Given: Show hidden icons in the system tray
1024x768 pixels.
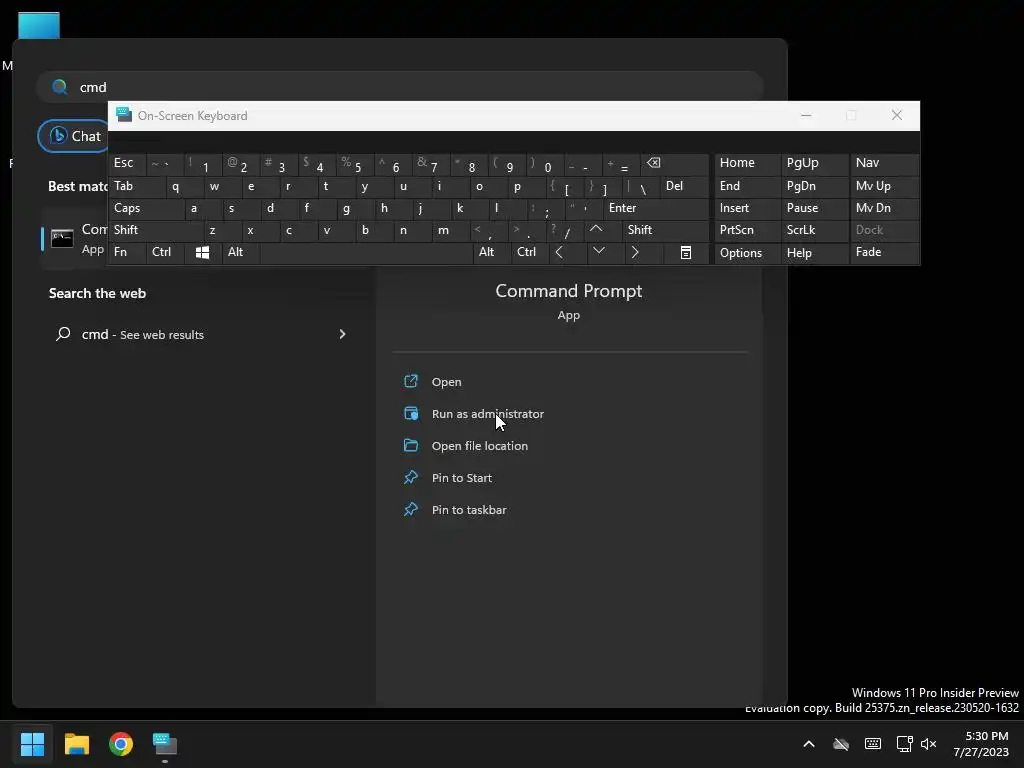Looking at the screenshot, I should point(808,744).
